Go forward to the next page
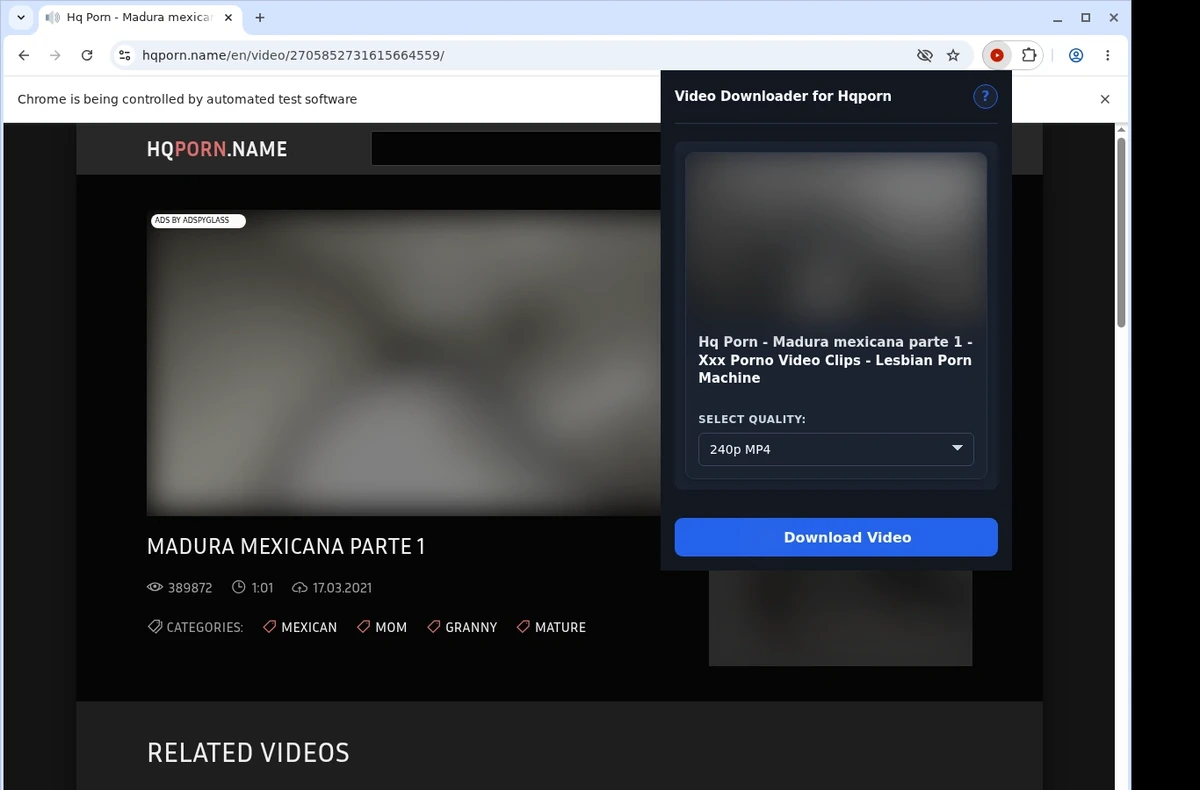Screen dimensions: 1200x790 55,56
